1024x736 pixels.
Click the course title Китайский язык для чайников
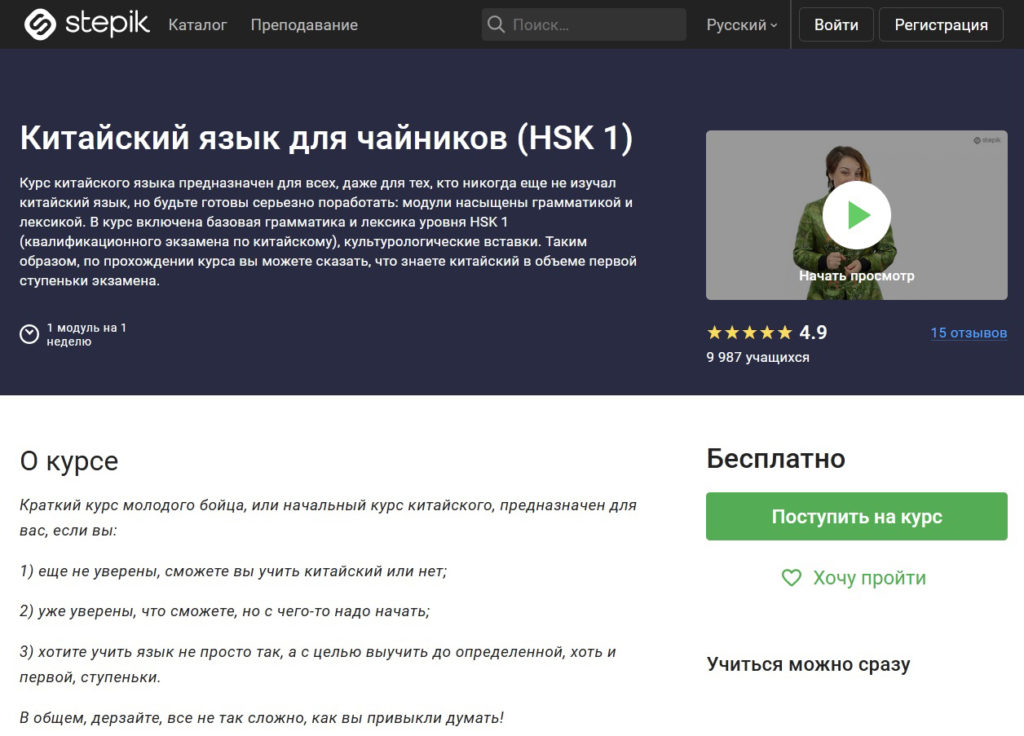326,138
